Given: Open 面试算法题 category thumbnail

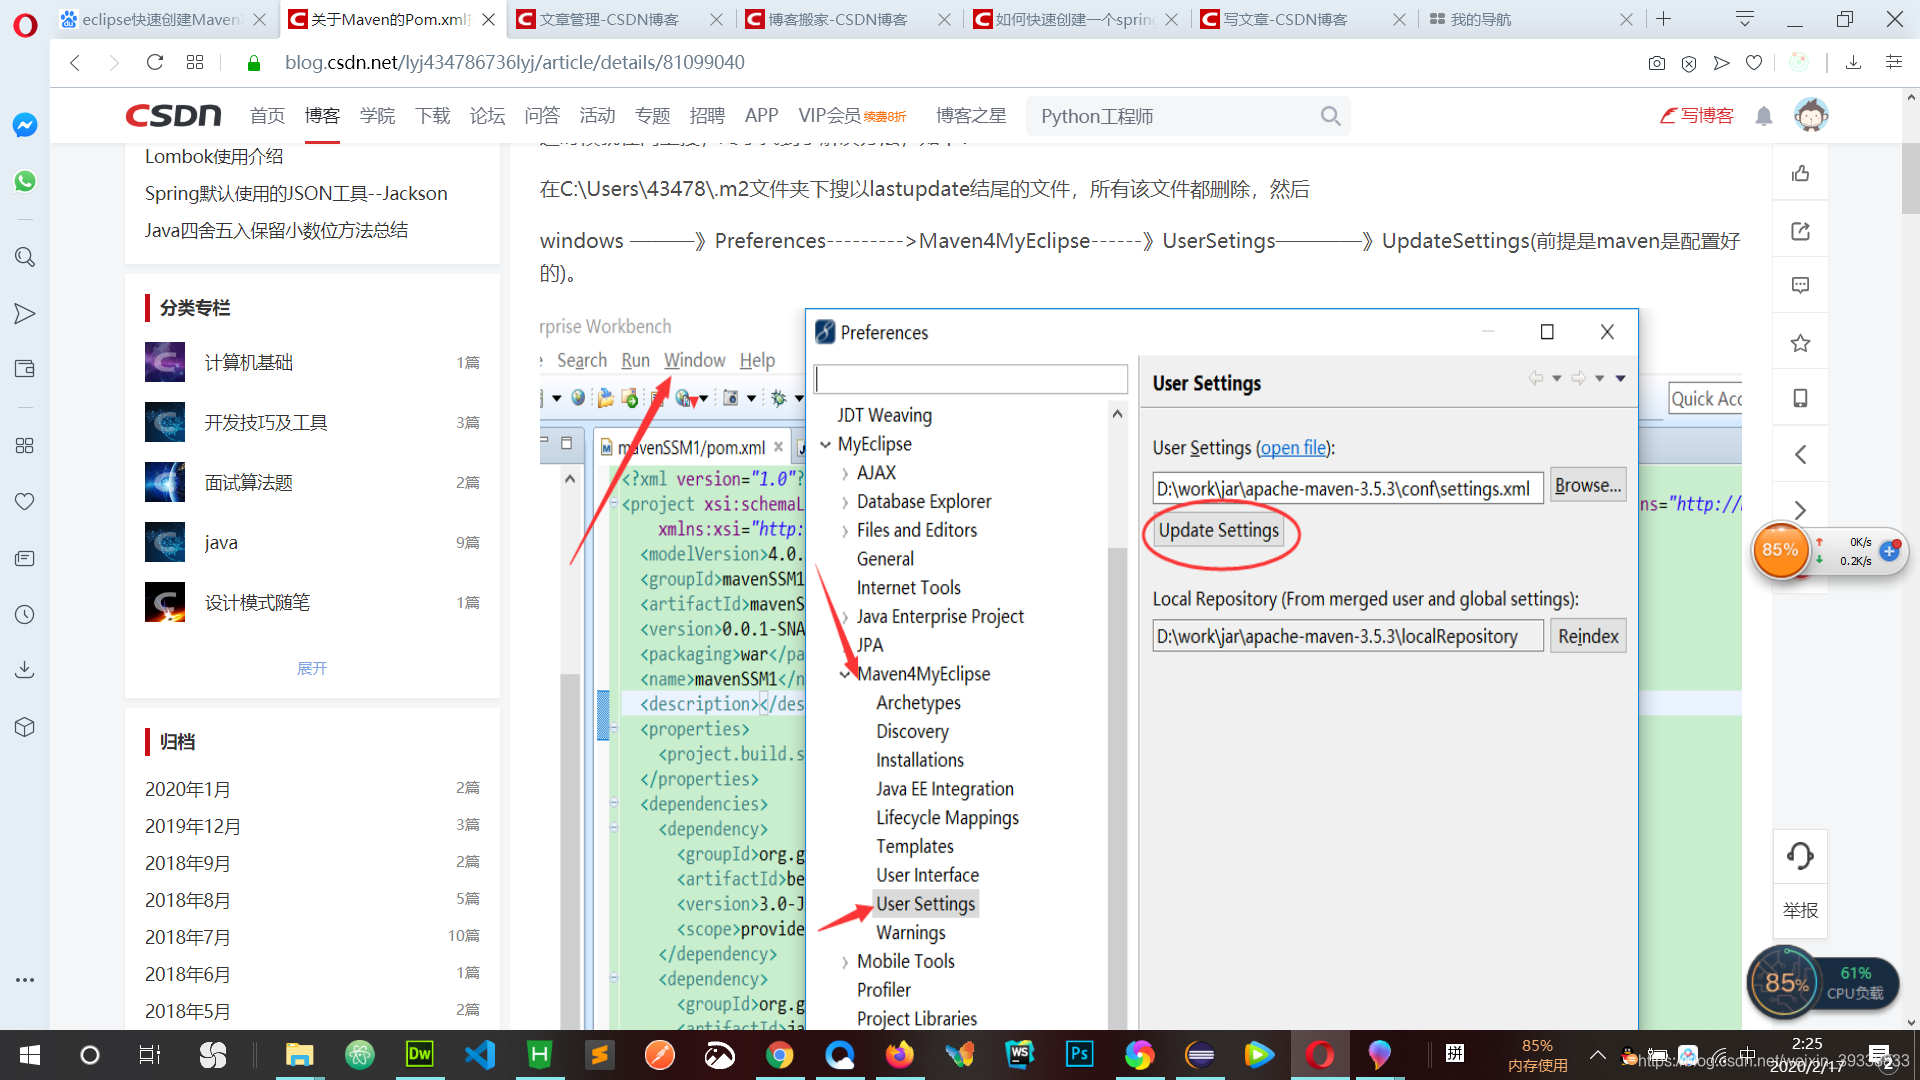Looking at the screenshot, I should [x=165, y=482].
